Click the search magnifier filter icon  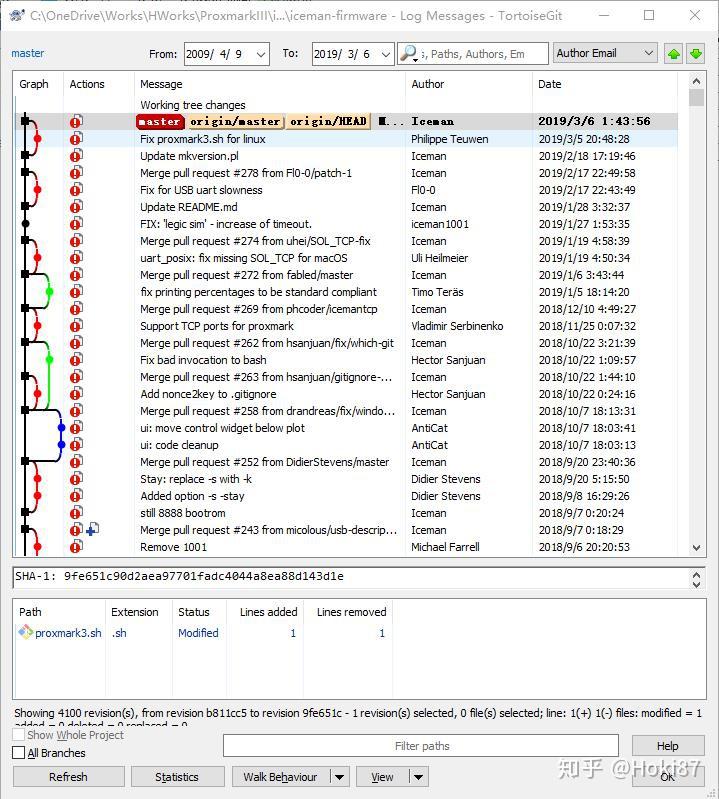[409, 54]
